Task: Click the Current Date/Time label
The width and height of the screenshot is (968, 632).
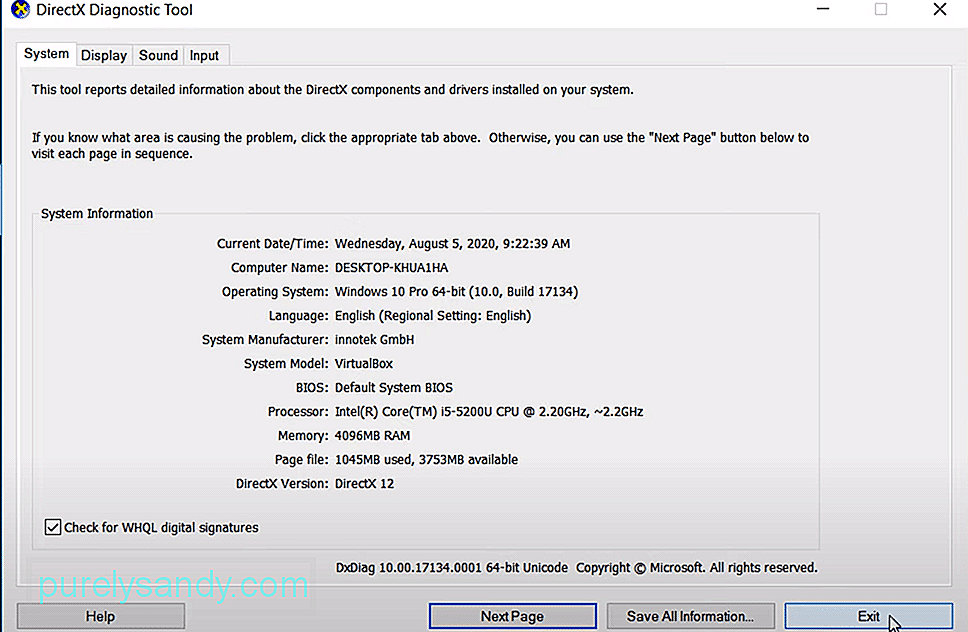Action: tap(272, 244)
